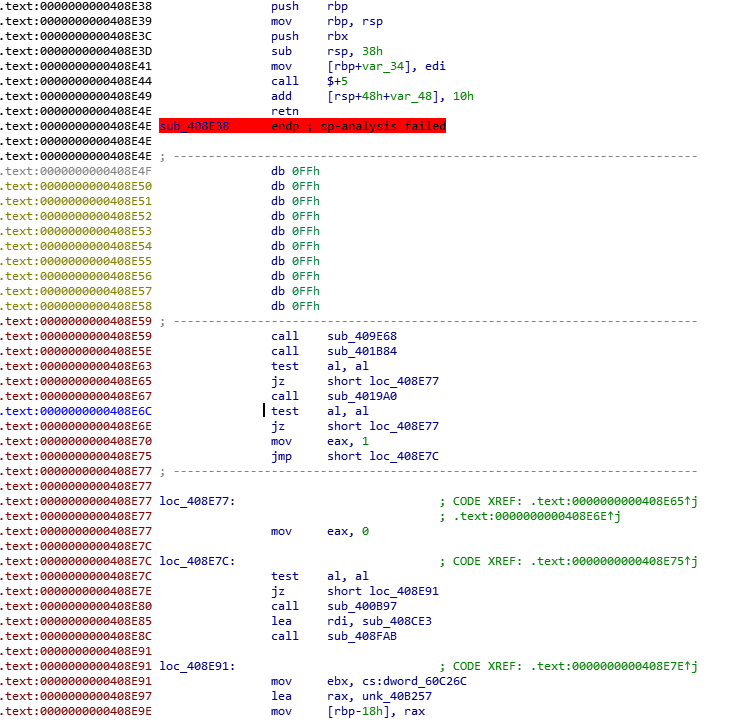Click the $+5 call operand
The height and width of the screenshot is (720, 756).
341,81
